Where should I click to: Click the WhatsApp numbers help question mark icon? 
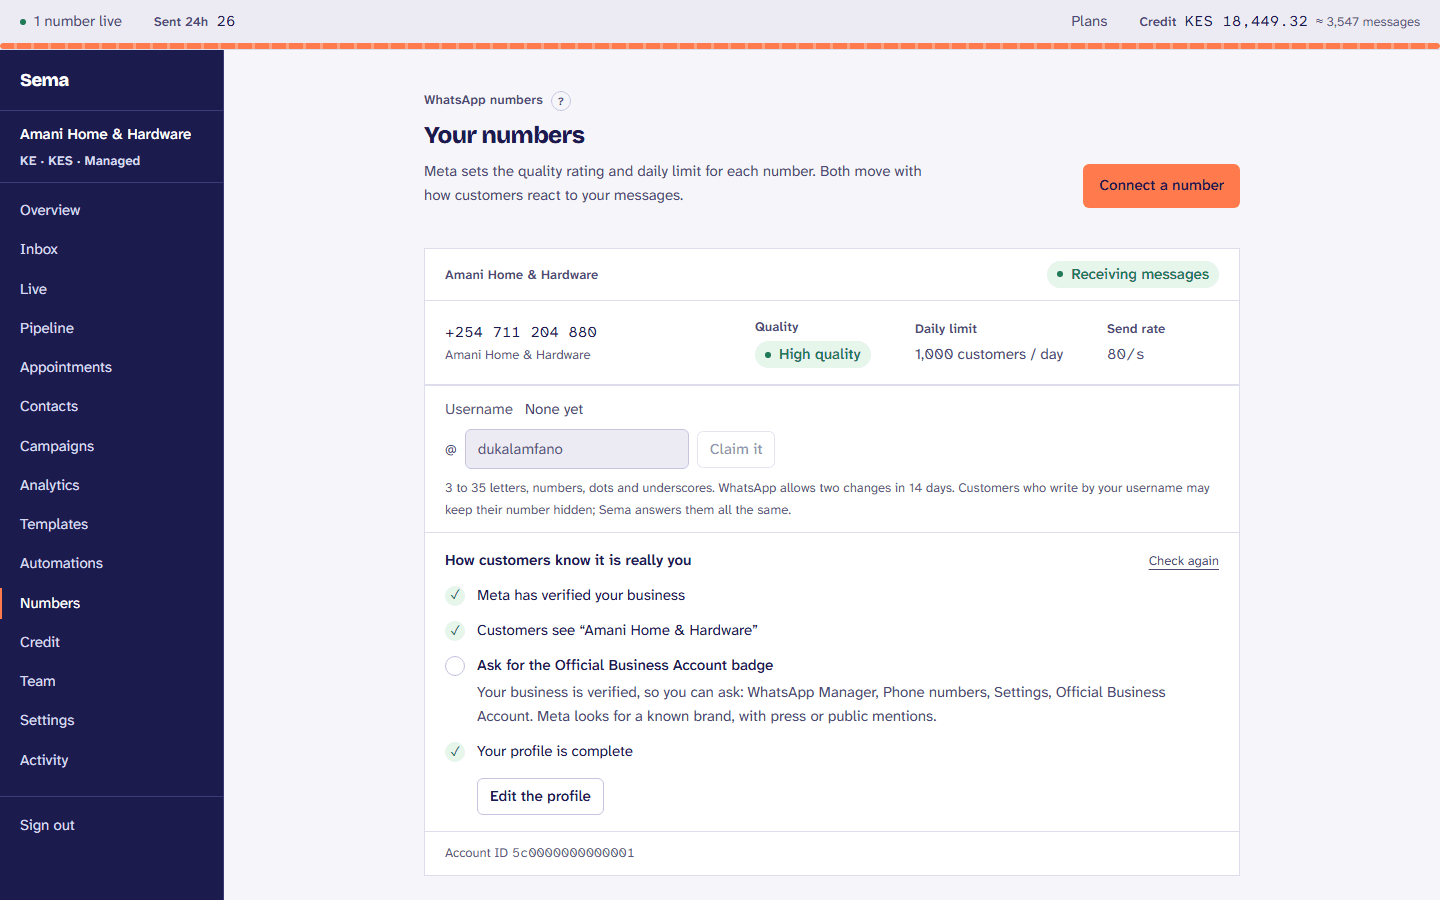click(x=561, y=101)
